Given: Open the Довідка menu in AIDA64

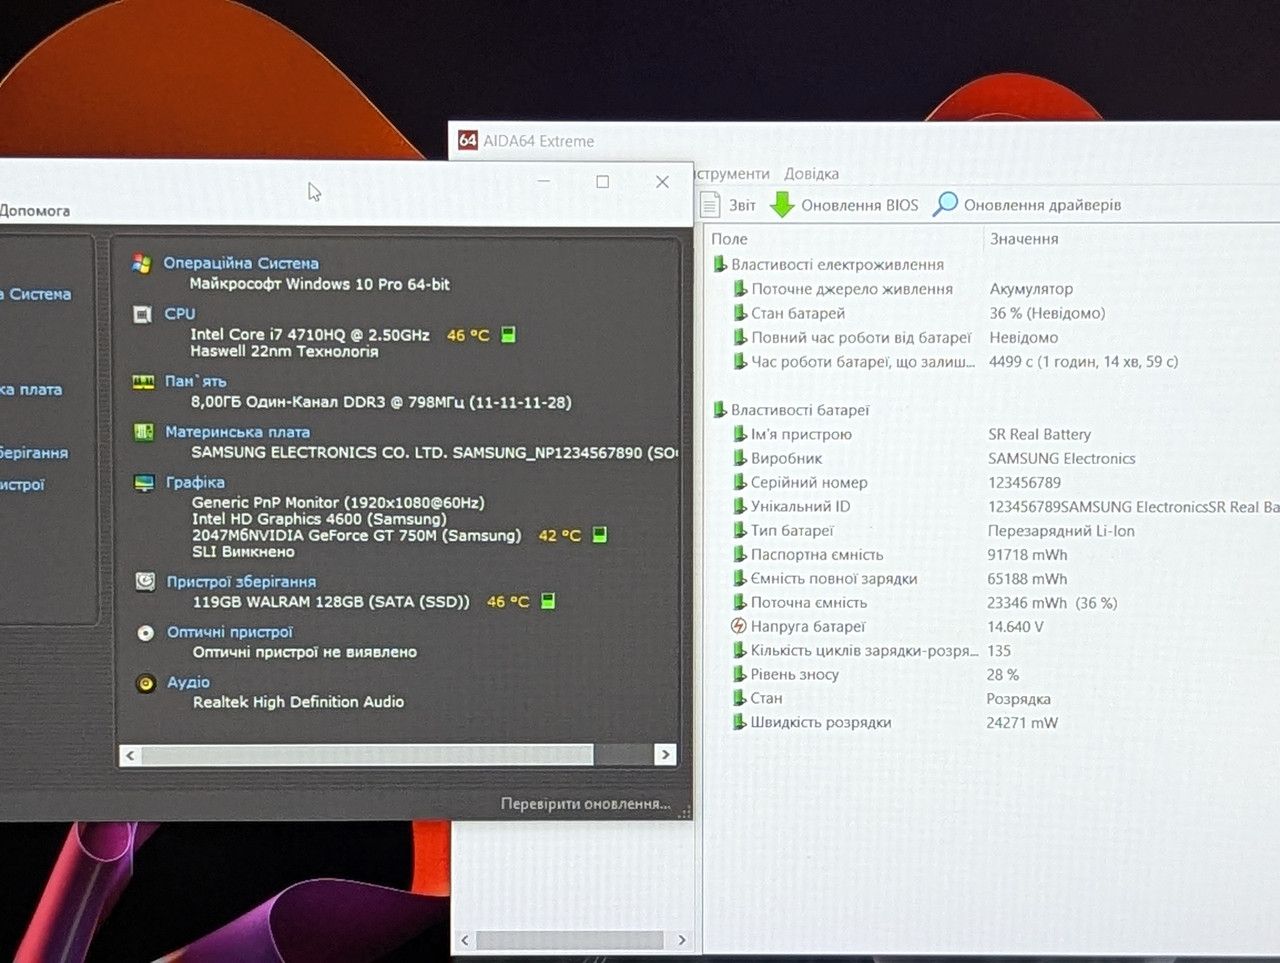Looking at the screenshot, I should (811, 174).
